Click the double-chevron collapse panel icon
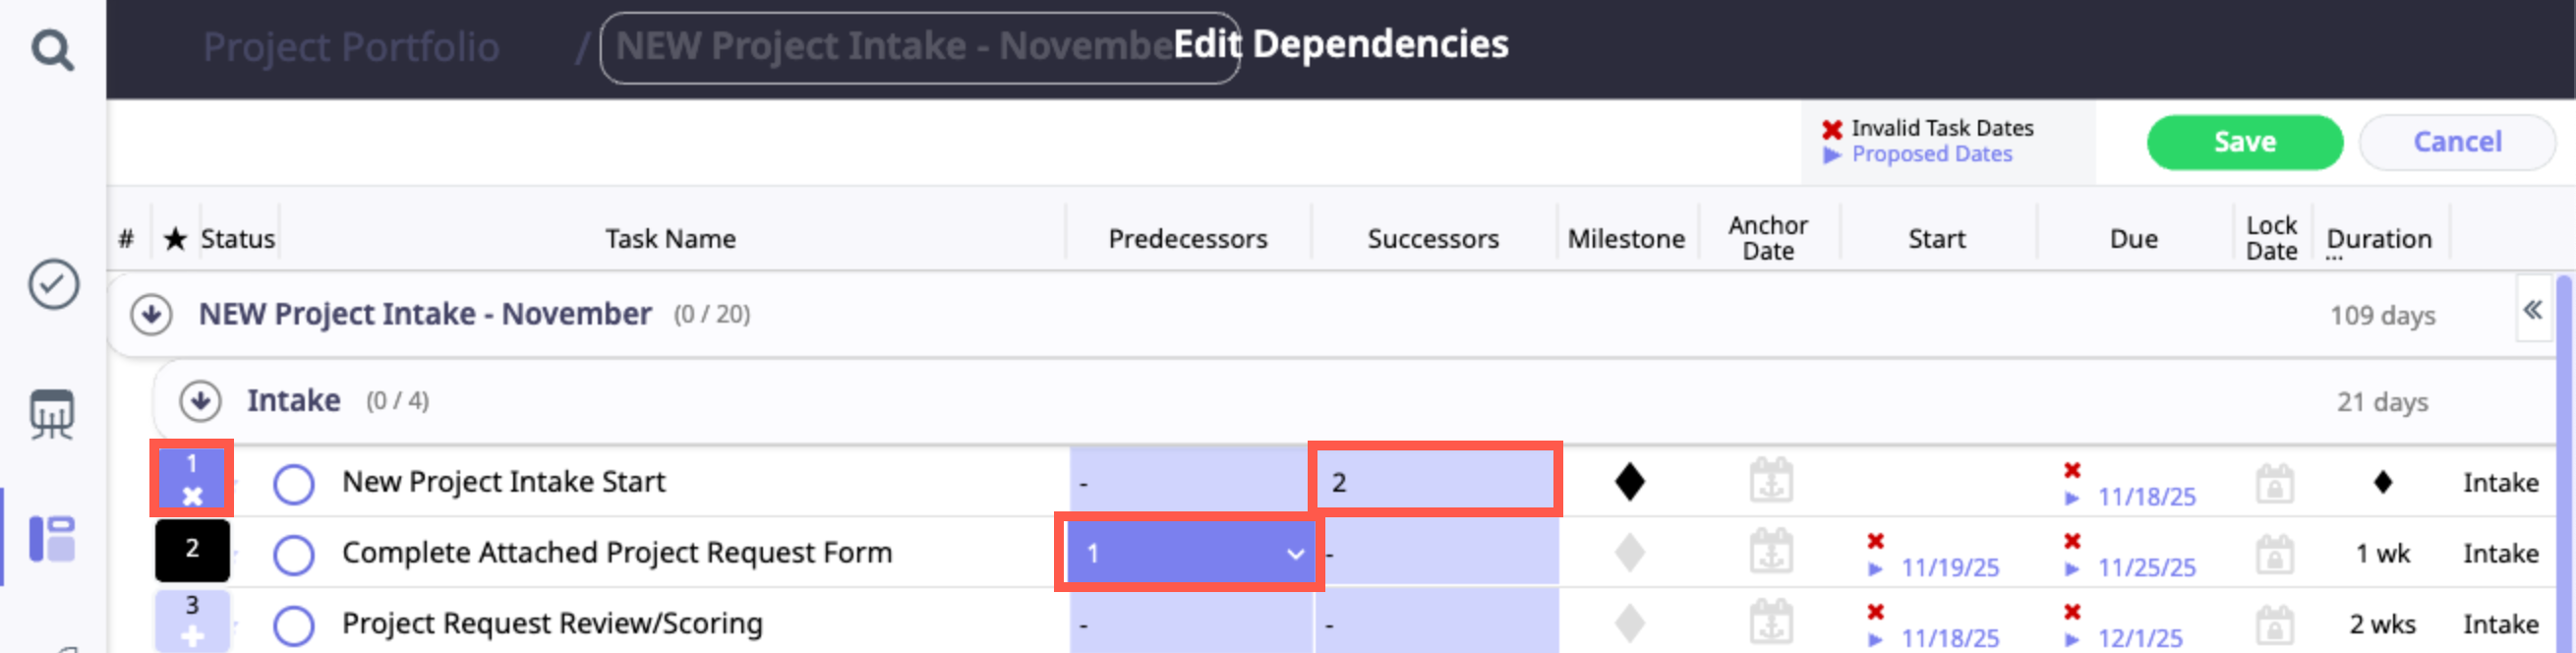 tap(2532, 310)
